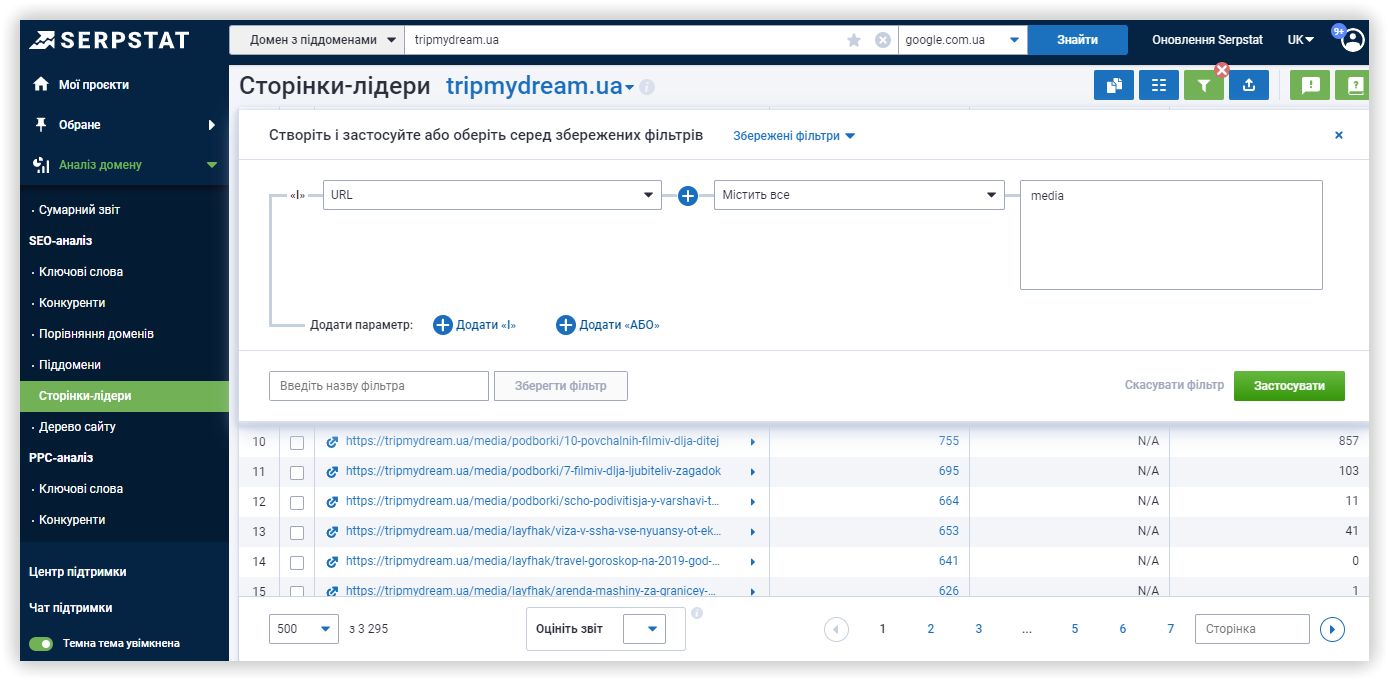Open Домен з піддоменами dropdown
1389x681 pixels.
tap(317, 40)
